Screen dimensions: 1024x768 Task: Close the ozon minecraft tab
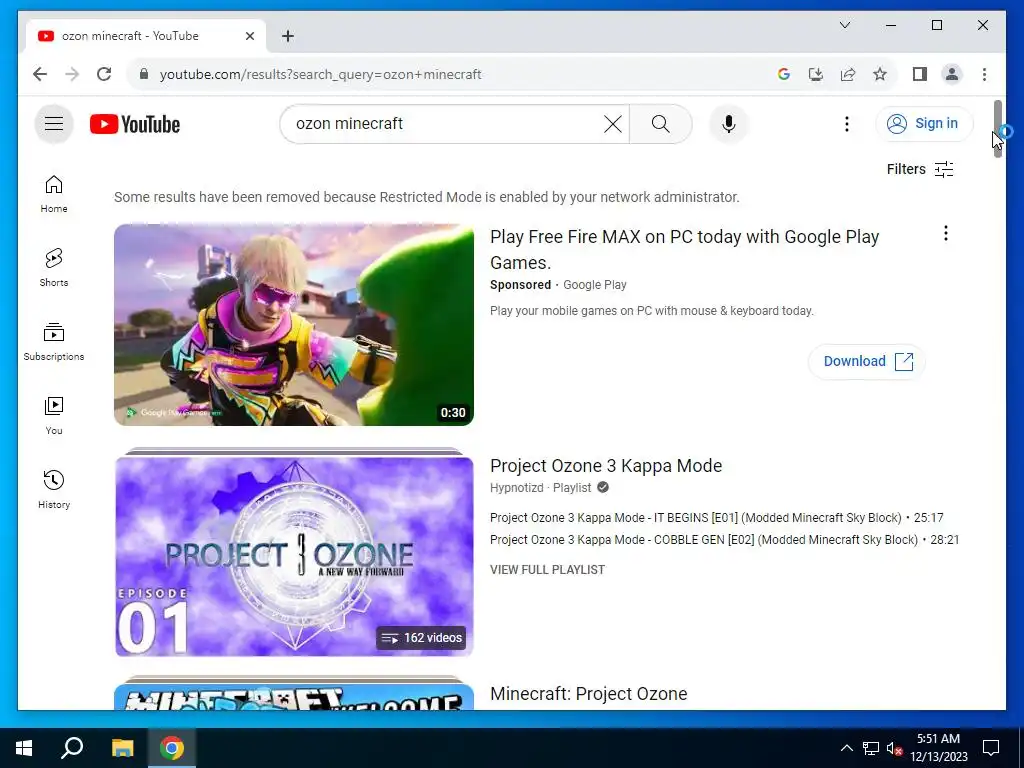[249, 36]
